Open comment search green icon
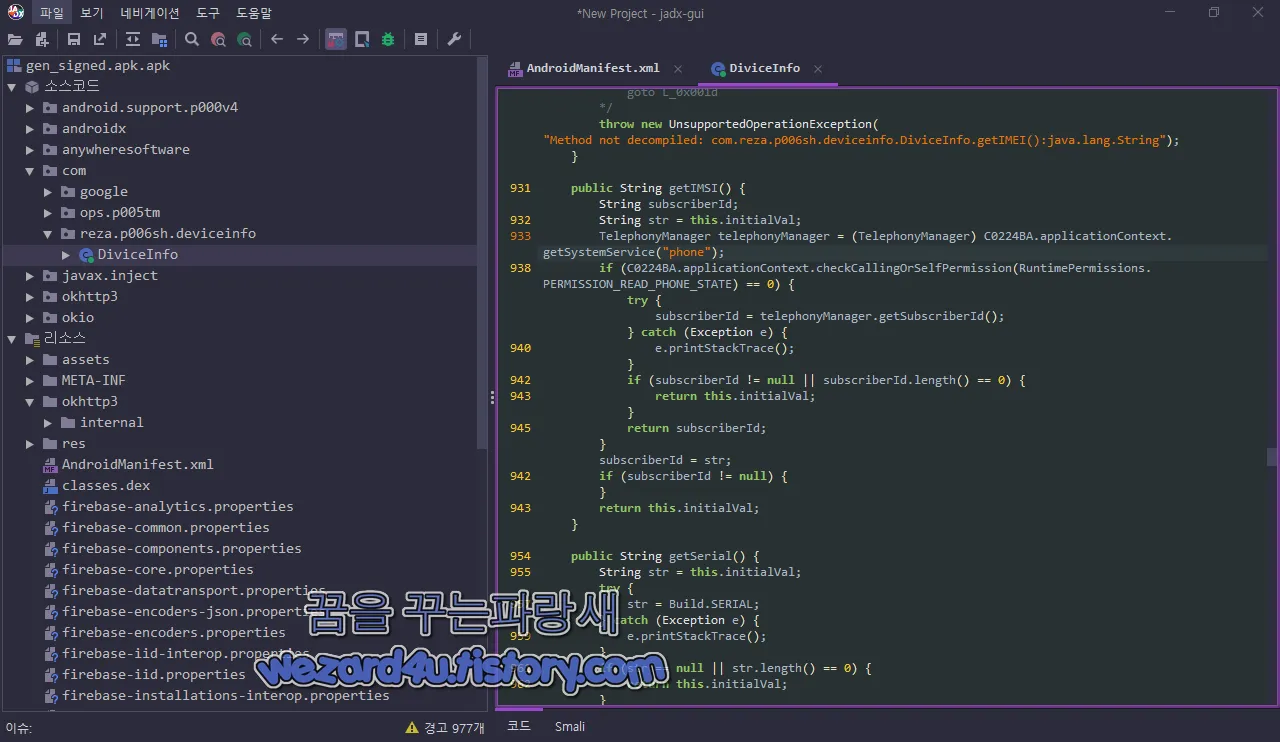The image size is (1280, 742). click(244, 39)
